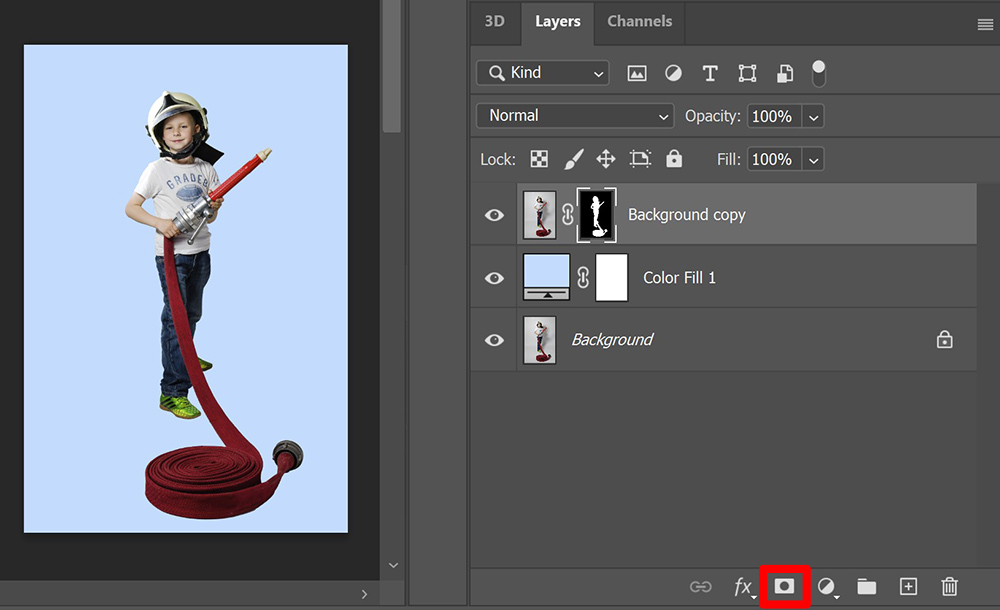This screenshot has width=1000, height=610.
Task: Delete layer using trash icon
Action: tap(949, 587)
